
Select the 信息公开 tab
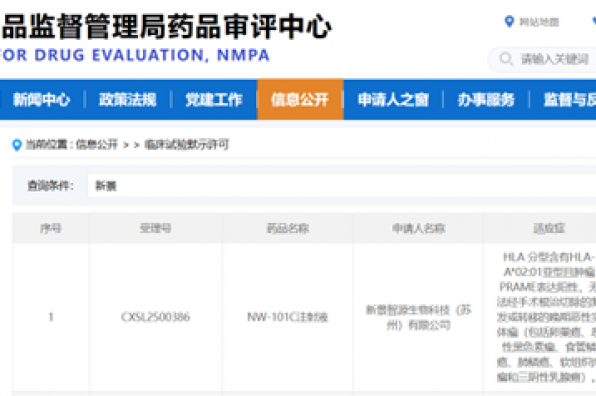300,100
